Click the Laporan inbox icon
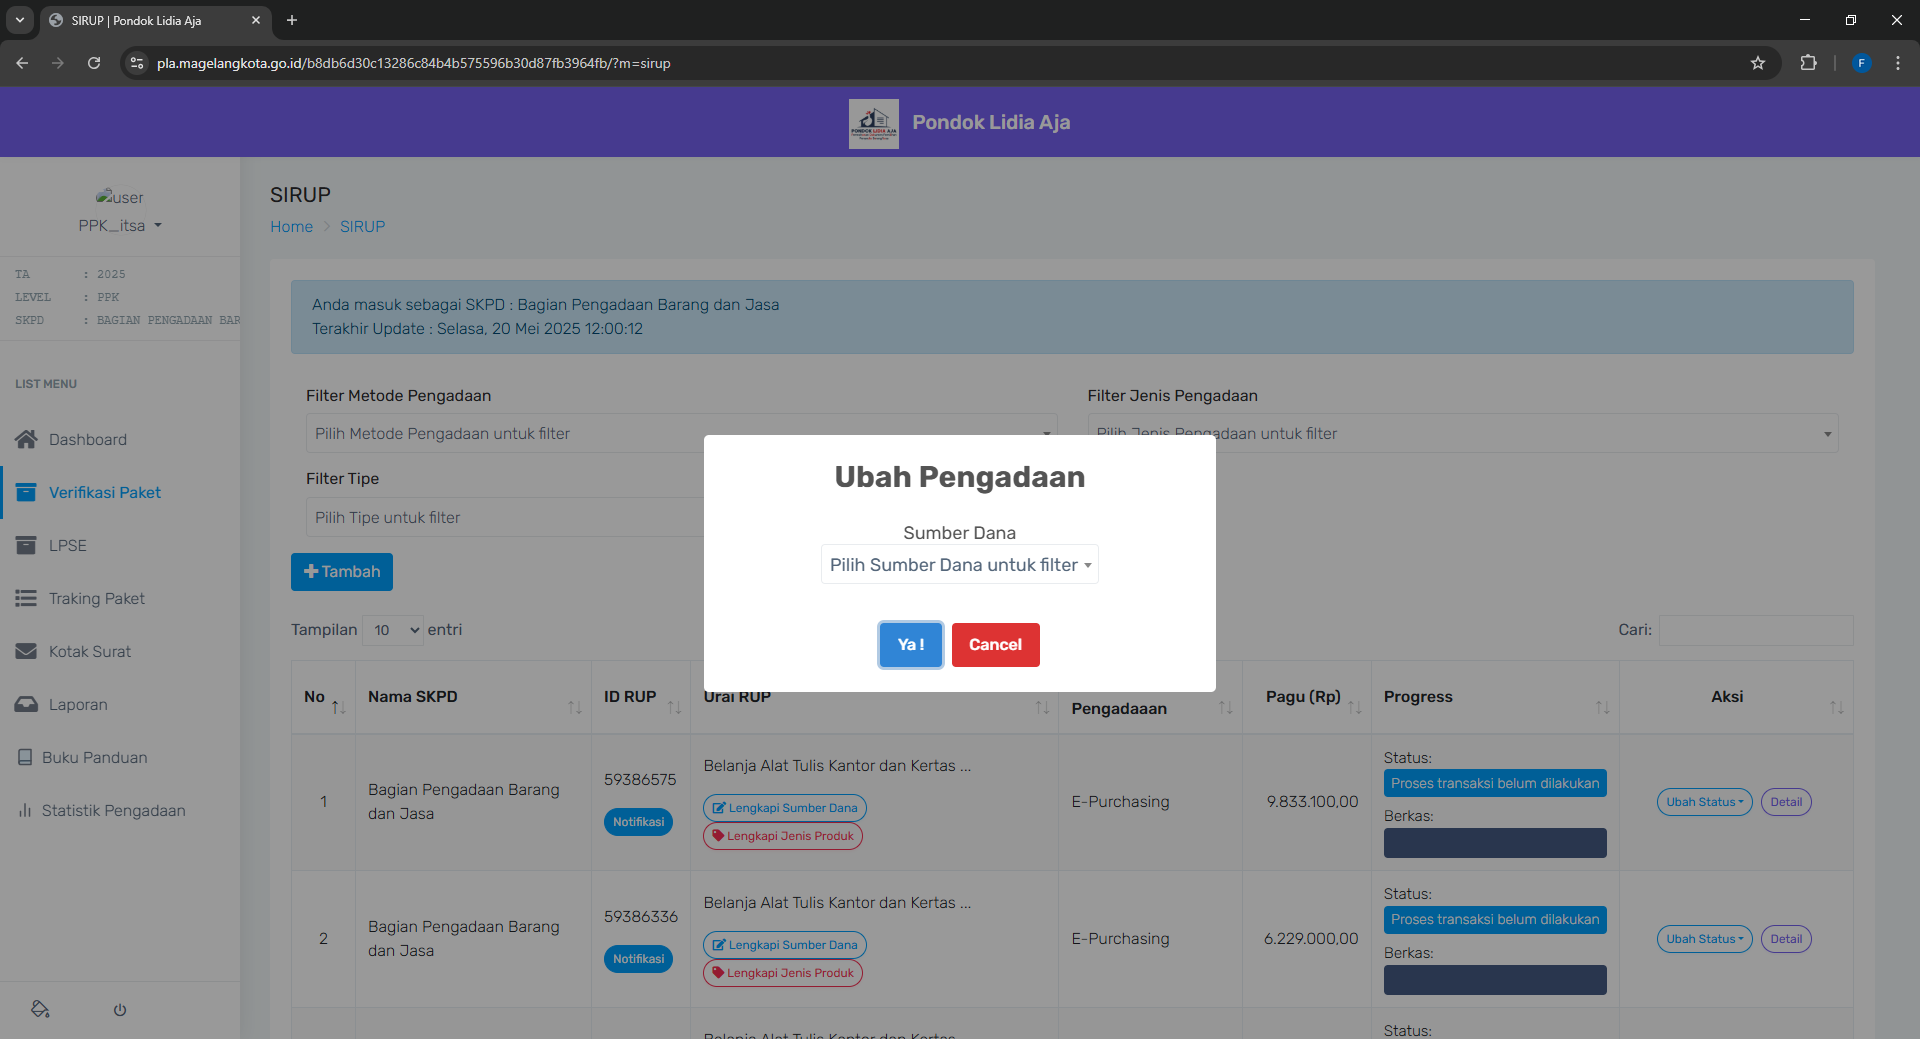Viewport: 1920px width, 1039px height. (x=26, y=704)
